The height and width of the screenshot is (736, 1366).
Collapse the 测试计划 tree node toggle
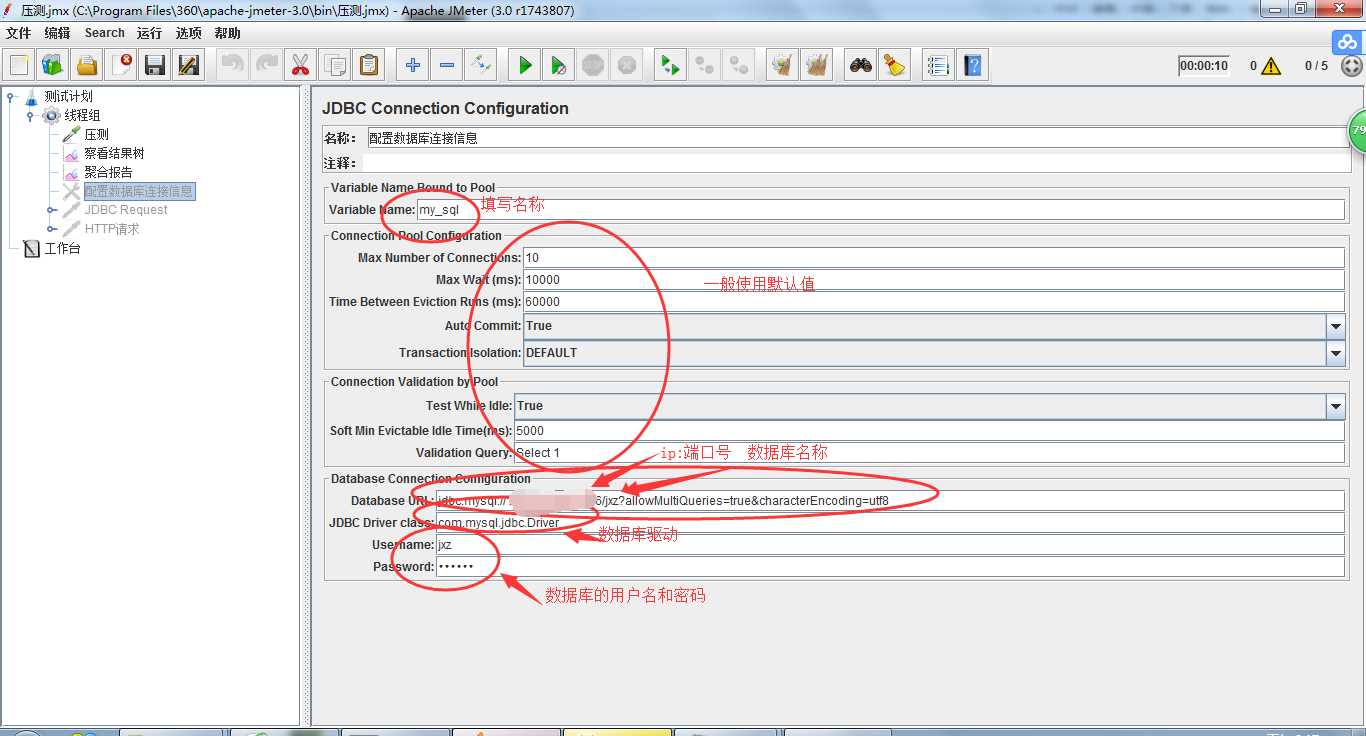(x=11, y=97)
